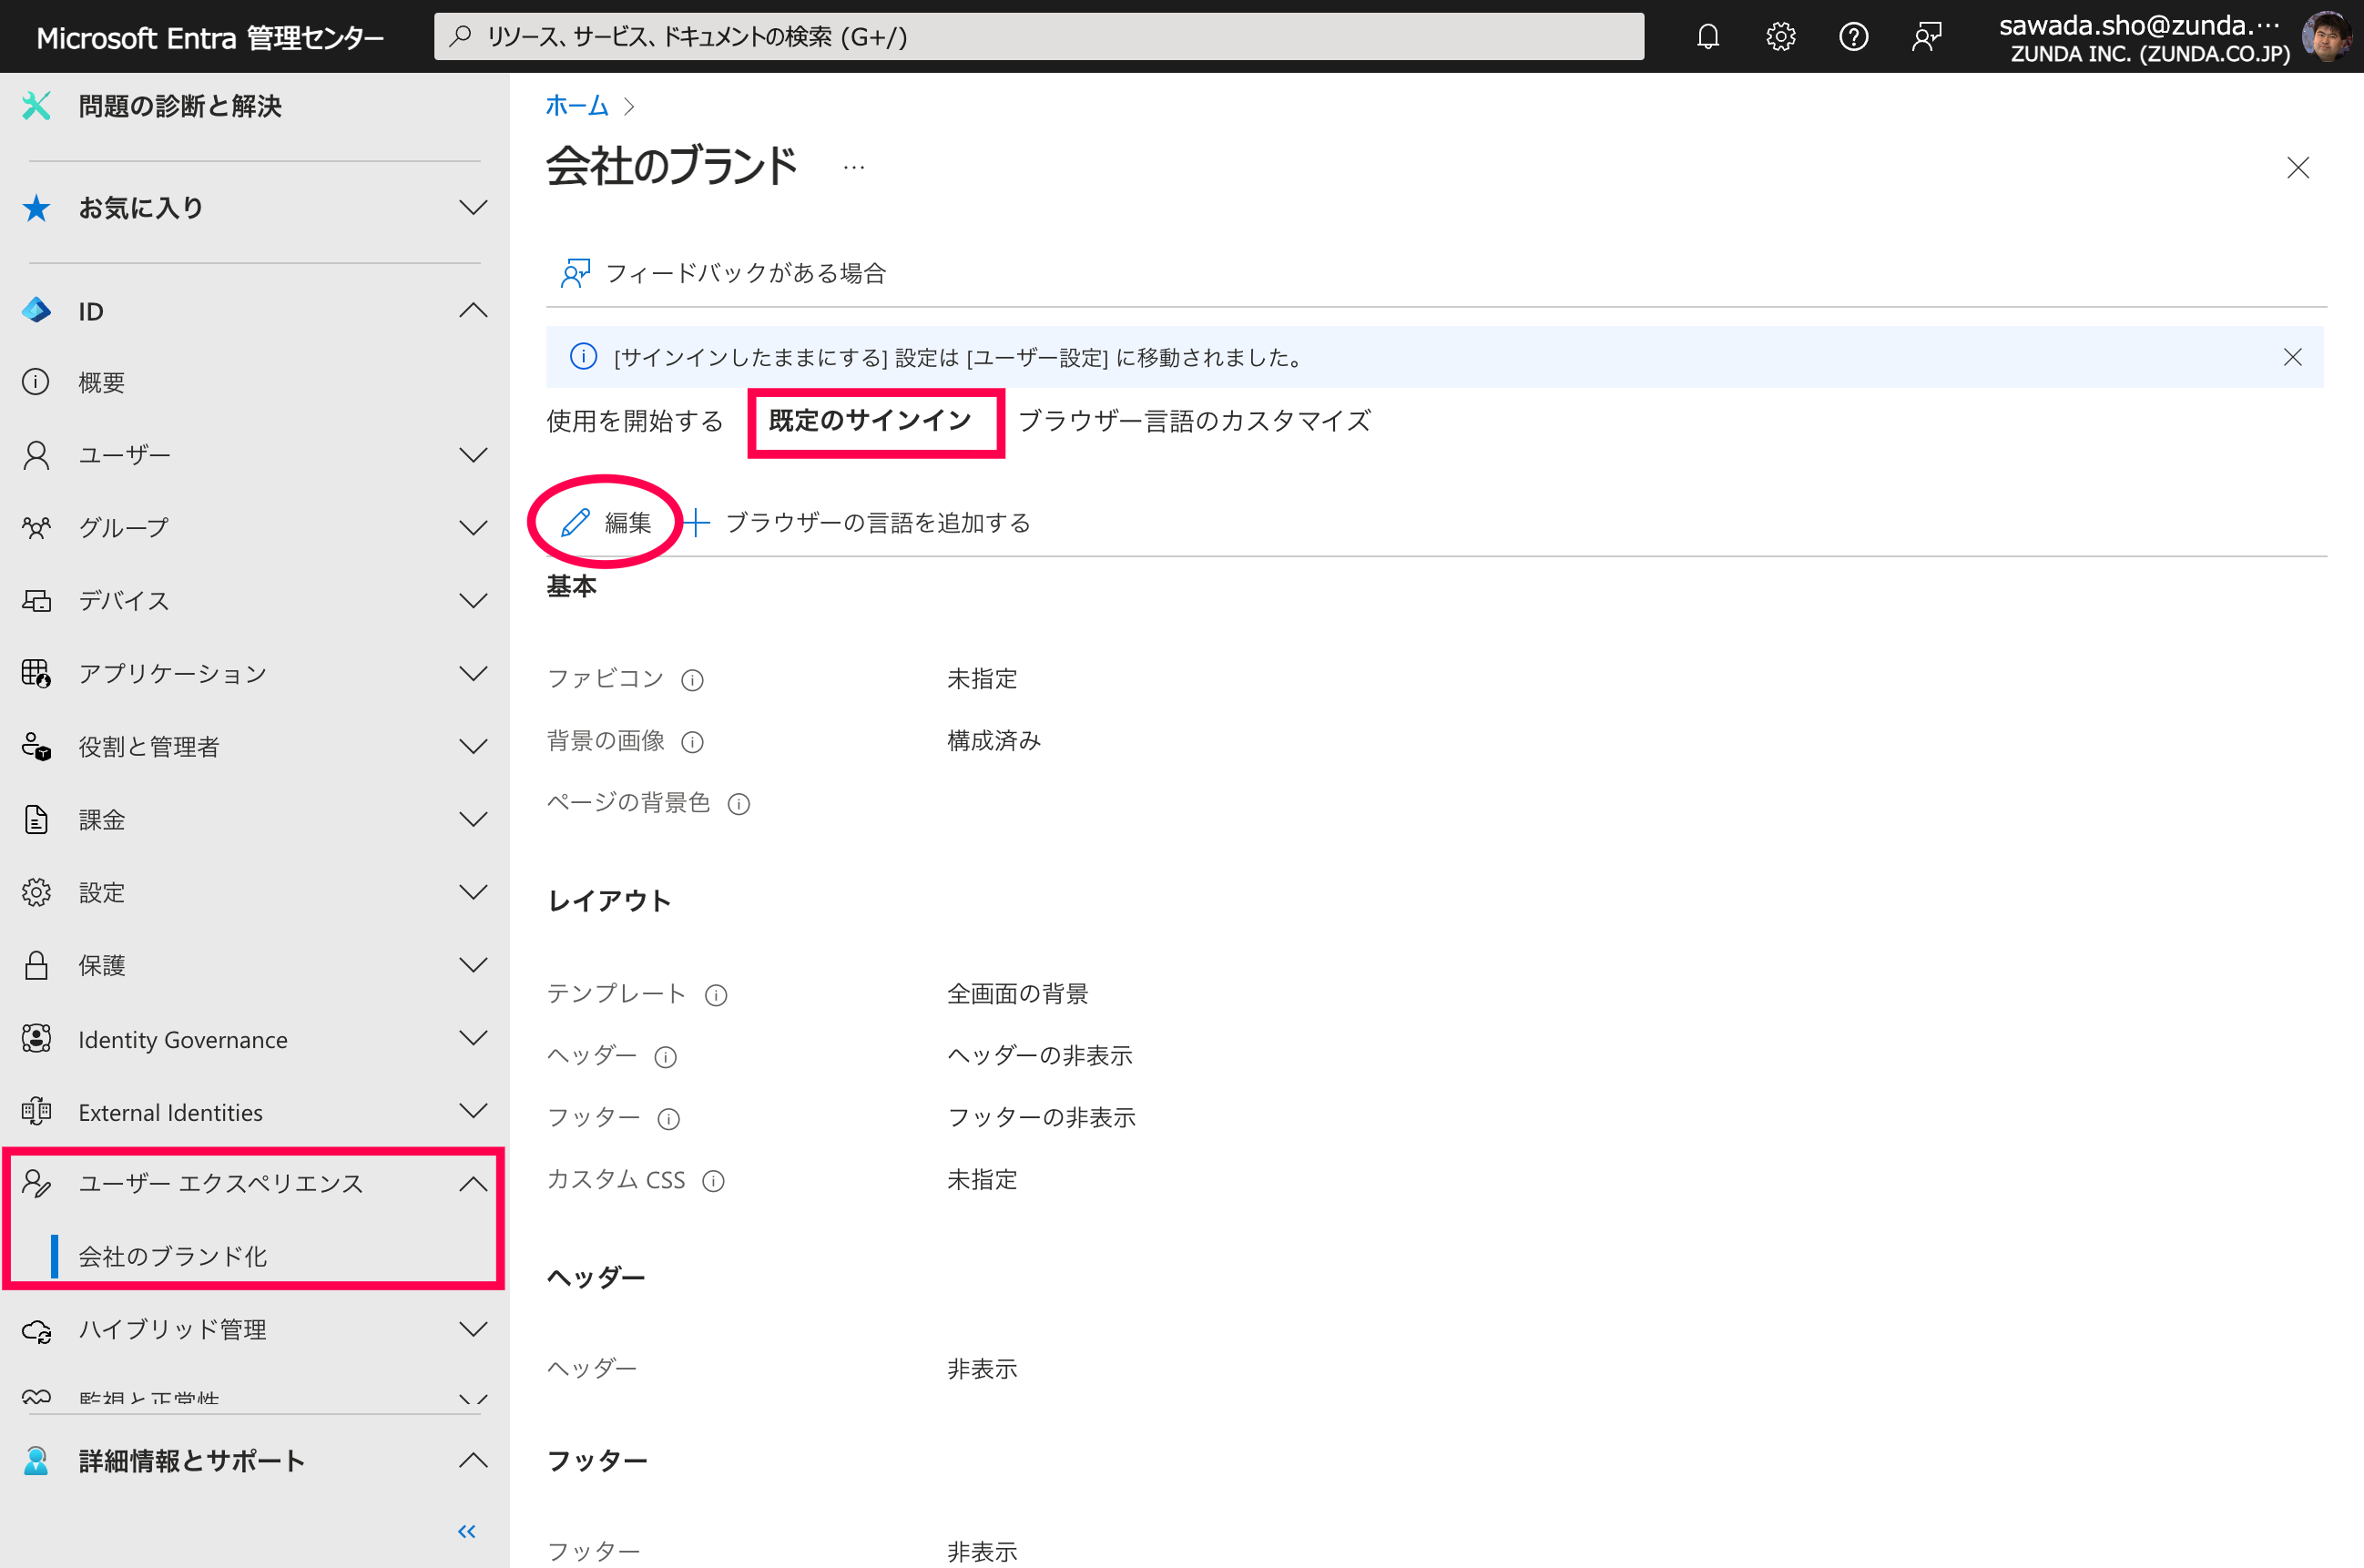Image resolution: width=2364 pixels, height=1568 pixels.
Task: Click the info icon next to ファビコン
Action: coord(692,680)
